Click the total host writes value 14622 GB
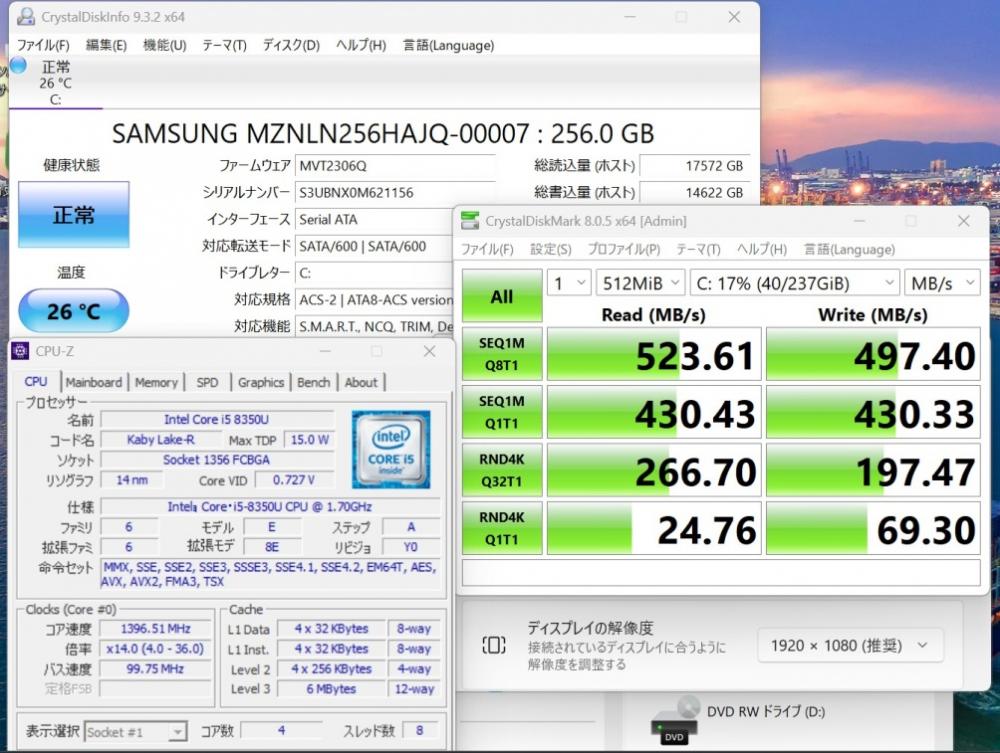Viewport: 1000px width, 753px height. coord(695,193)
